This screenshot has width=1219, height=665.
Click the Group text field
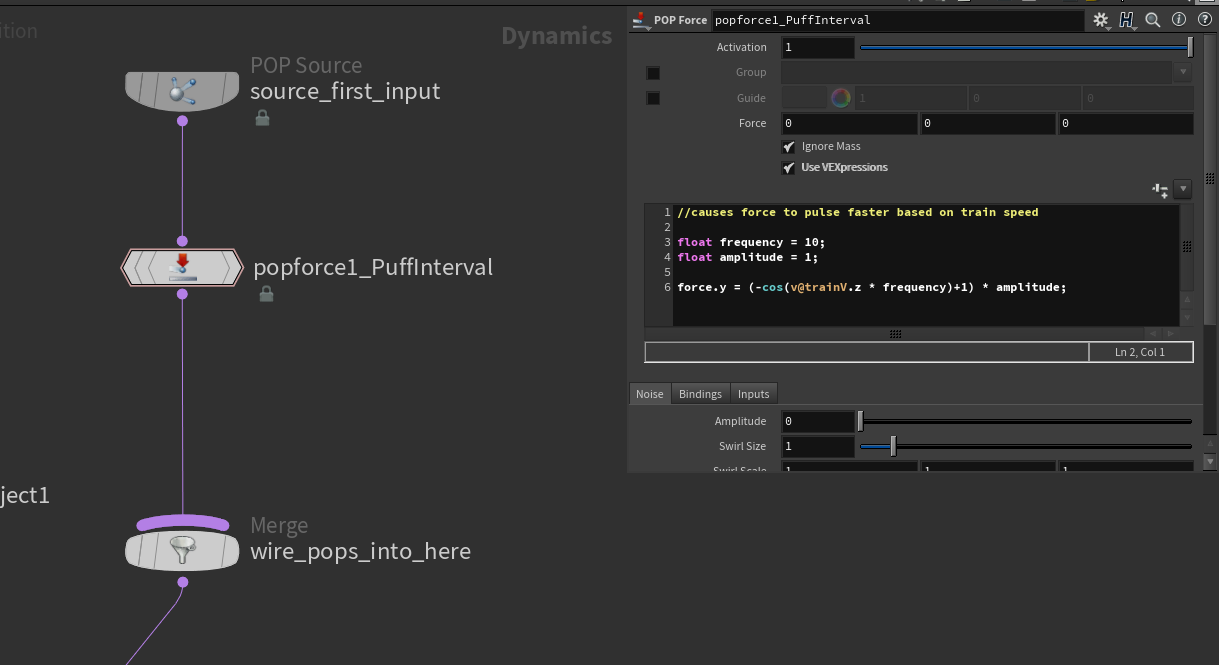pyautogui.click(x=978, y=73)
